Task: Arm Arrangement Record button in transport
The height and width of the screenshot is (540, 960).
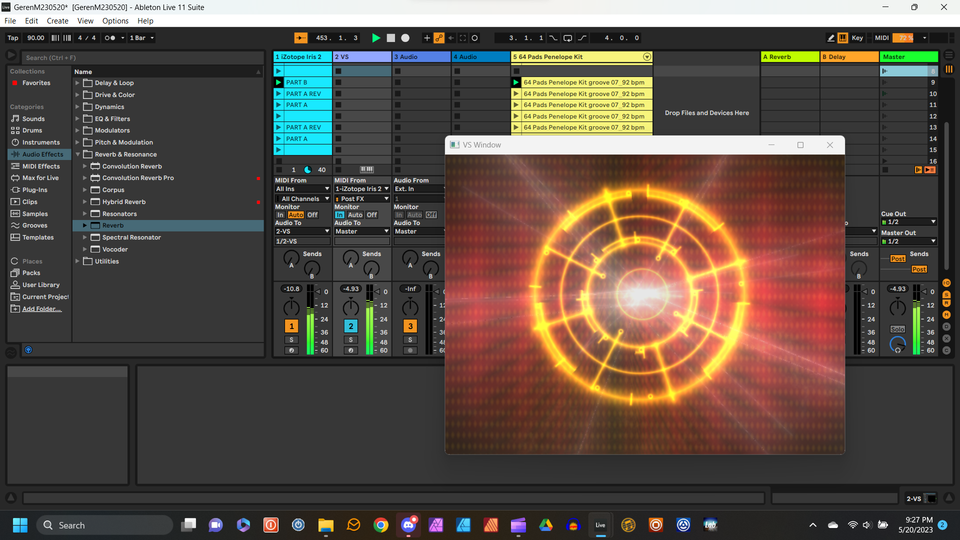Action: tap(405, 38)
